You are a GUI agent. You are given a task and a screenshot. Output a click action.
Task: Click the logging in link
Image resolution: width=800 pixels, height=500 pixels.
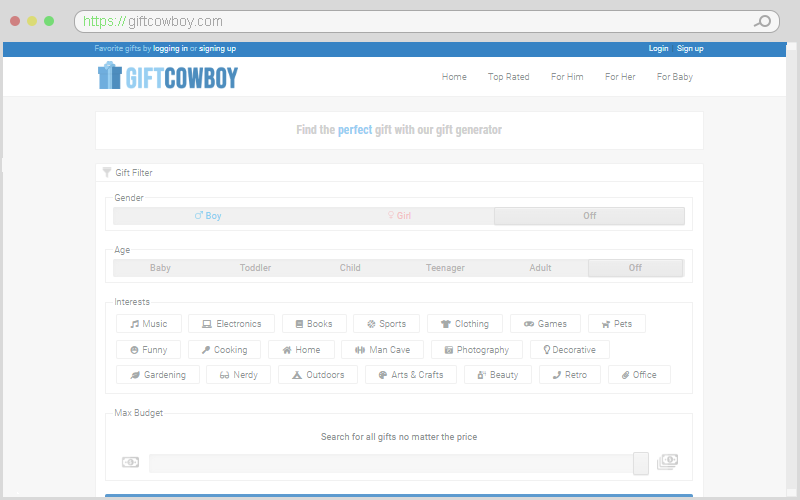click(x=170, y=49)
